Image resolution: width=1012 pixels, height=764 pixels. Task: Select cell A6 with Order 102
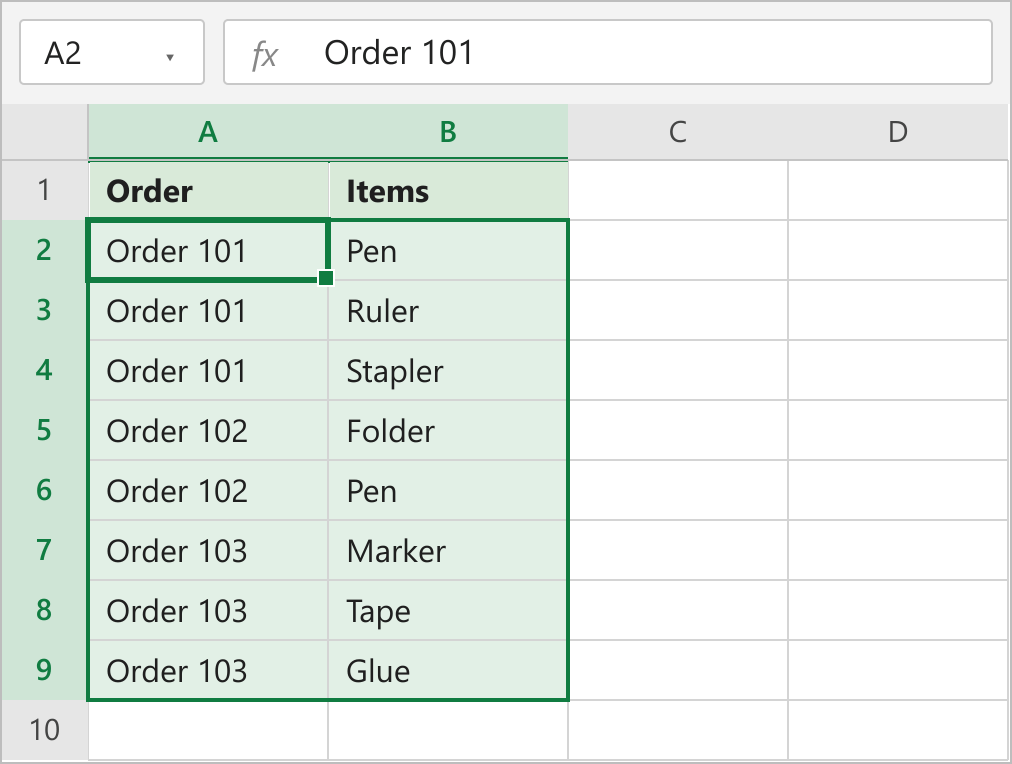tap(208, 490)
